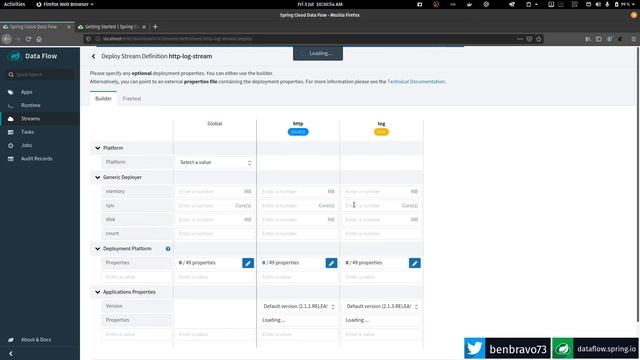Click the page vertical scrollbar
The height and width of the screenshot is (360, 640).
click(638, 184)
